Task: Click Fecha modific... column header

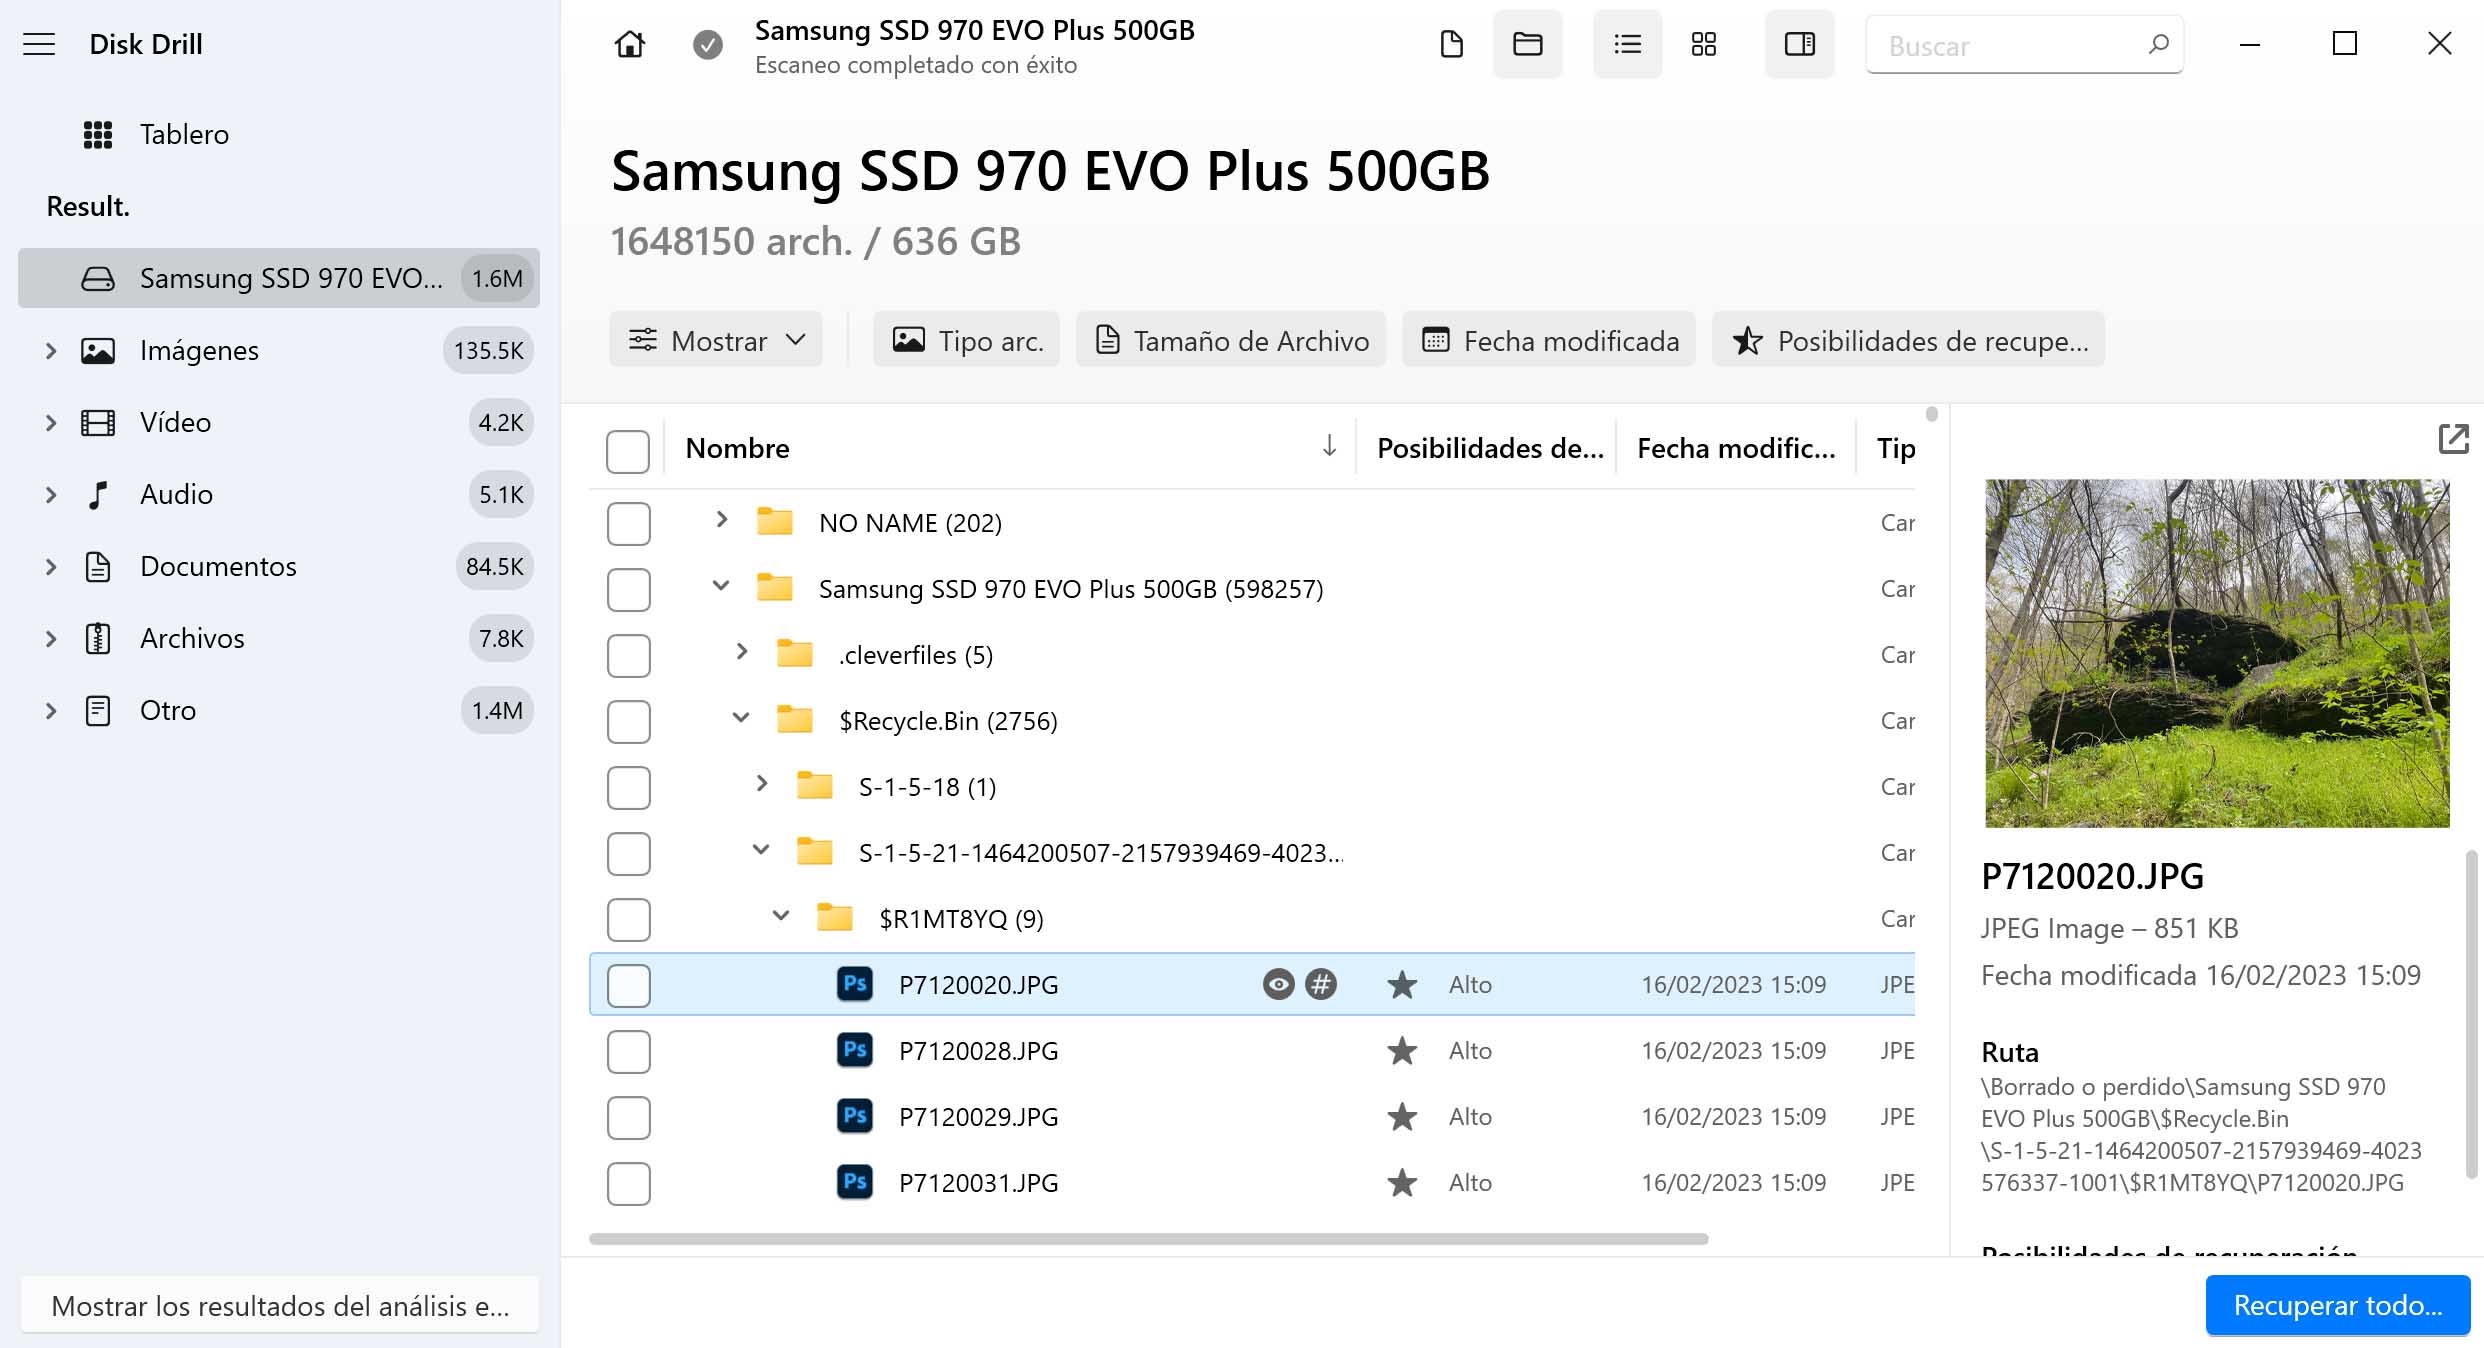Action: (x=1736, y=448)
